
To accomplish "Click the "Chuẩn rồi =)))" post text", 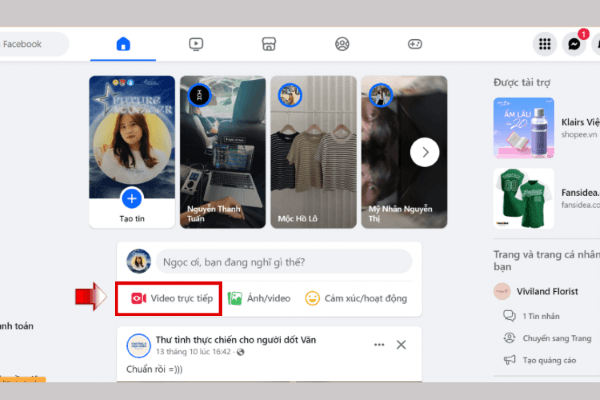I will (x=155, y=369).
